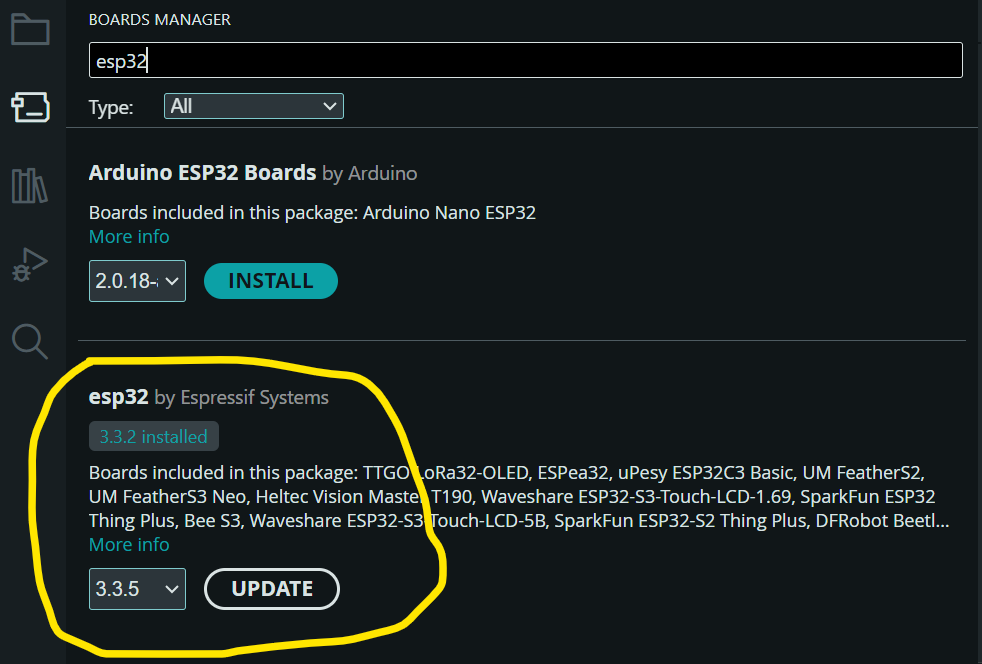This screenshot has height=664, width=982.
Task: Click the Search magnifier sidebar icon
Action: [x=30, y=342]
